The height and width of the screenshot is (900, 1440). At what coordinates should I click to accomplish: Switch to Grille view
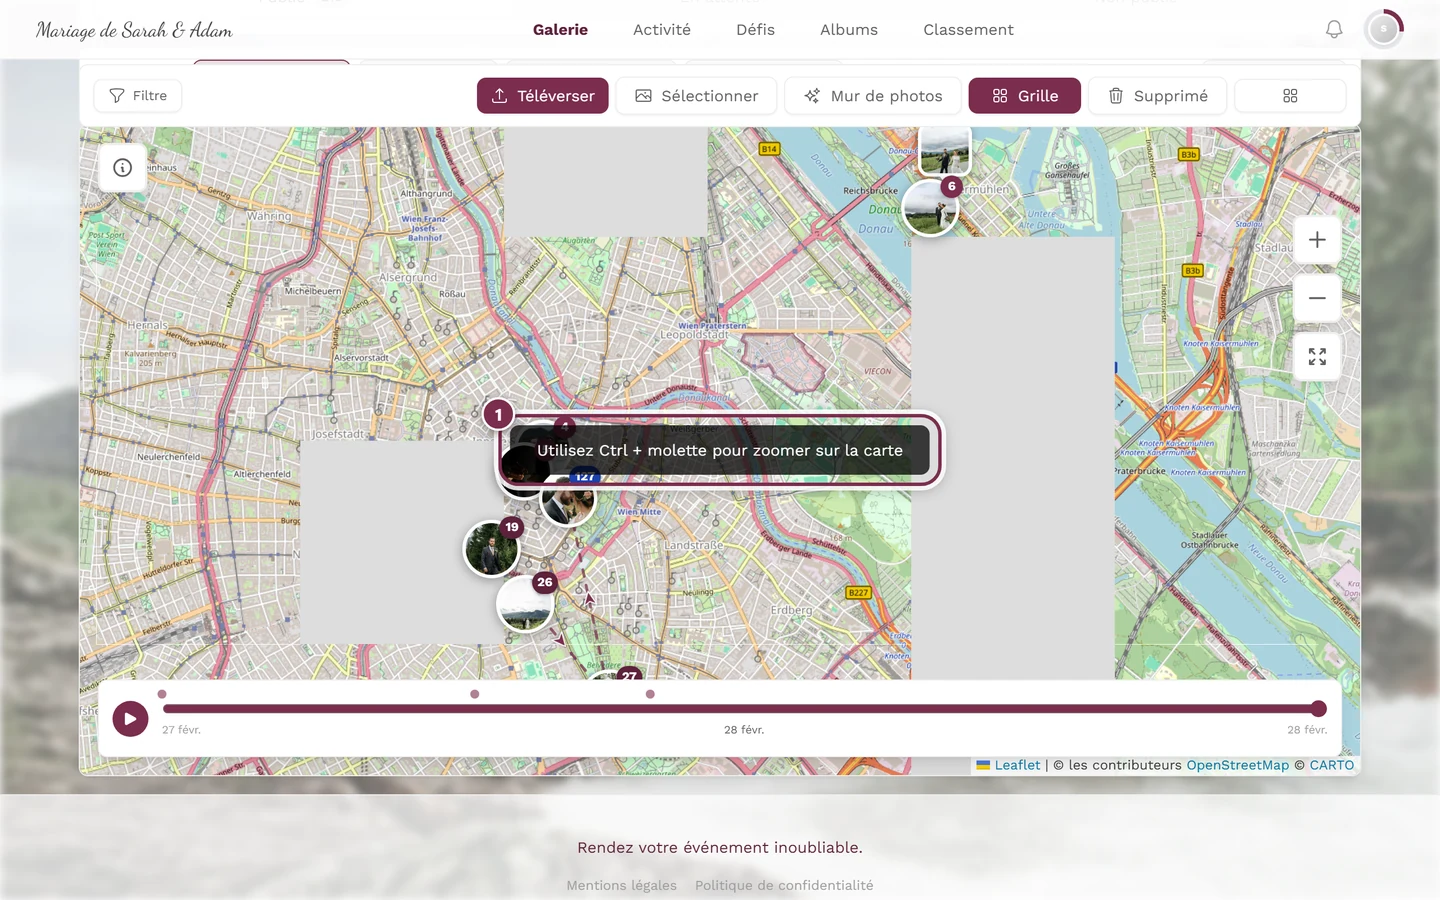pyautogui.click(x=1025, y=96)
